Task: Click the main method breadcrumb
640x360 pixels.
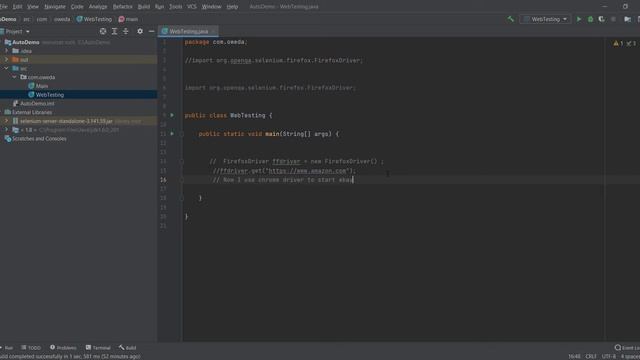Action: click(129, 19)
